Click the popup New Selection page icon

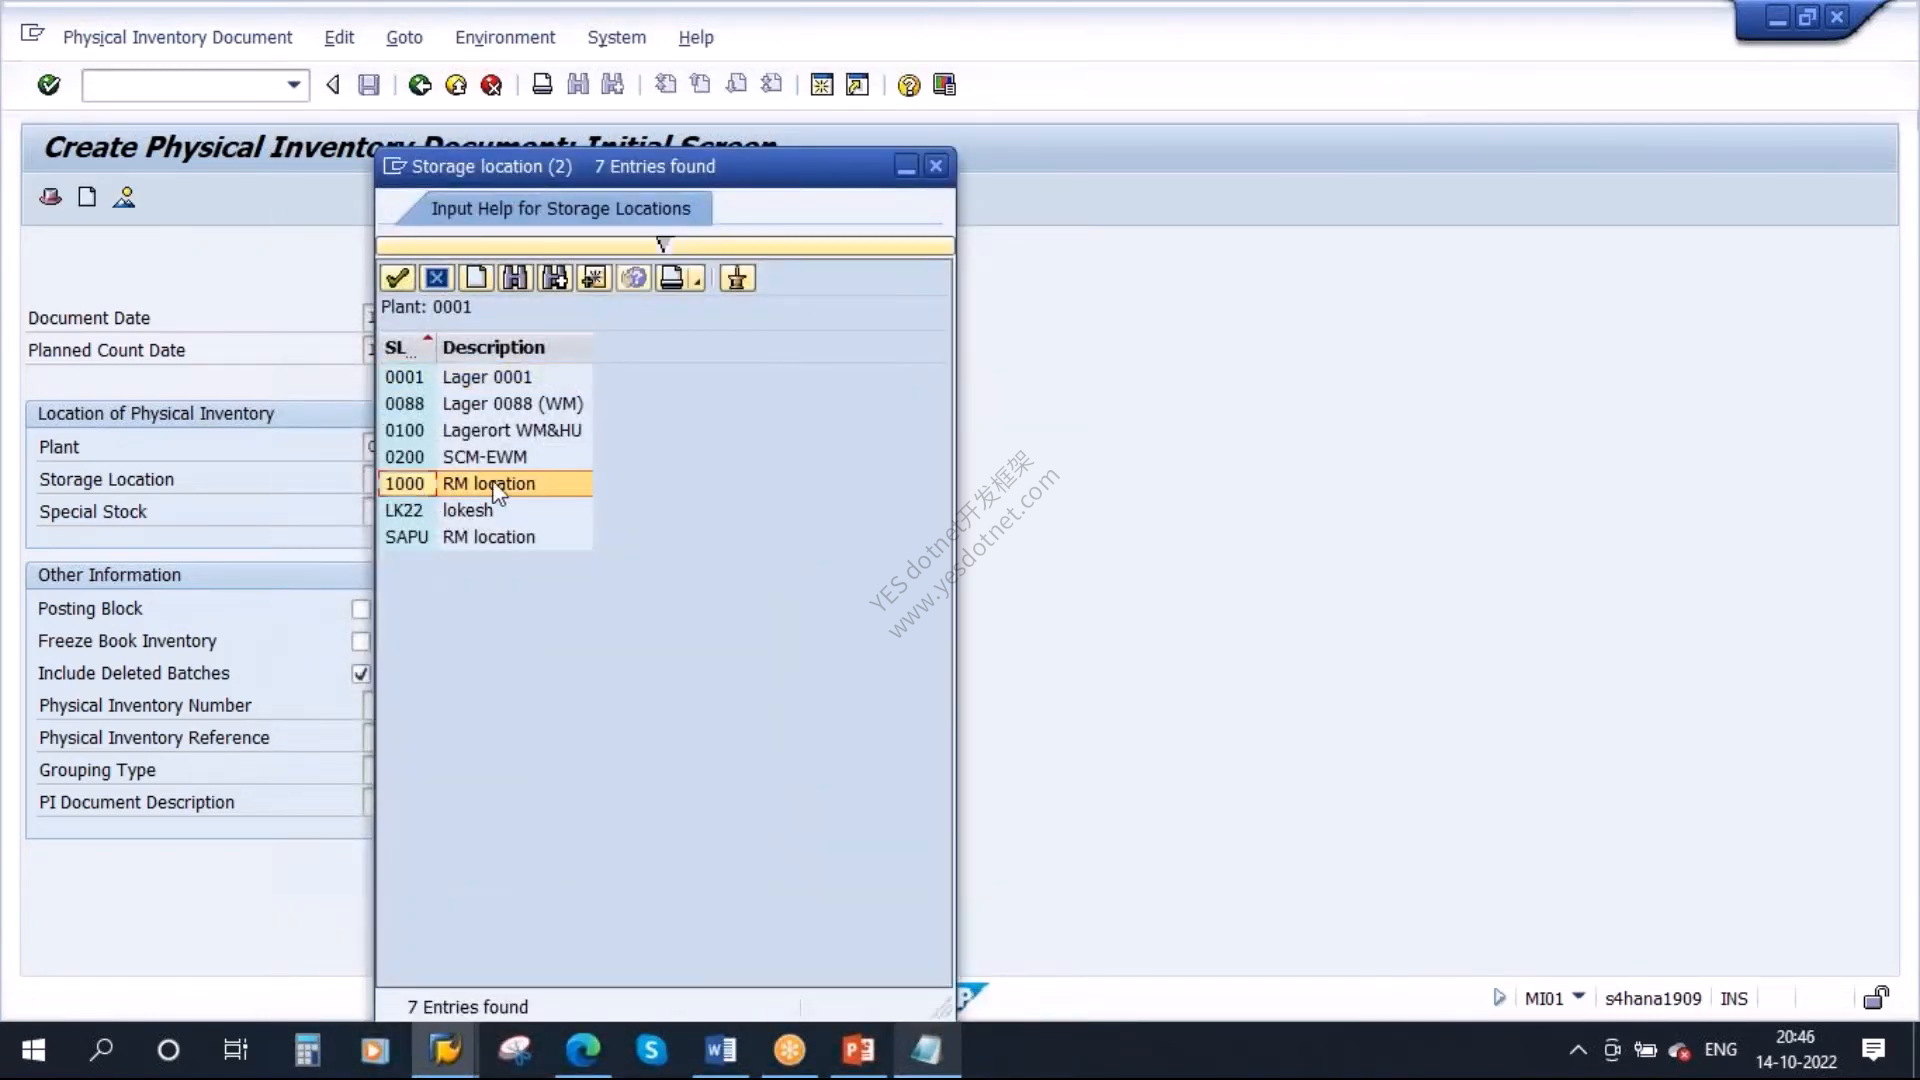[476, 278]
